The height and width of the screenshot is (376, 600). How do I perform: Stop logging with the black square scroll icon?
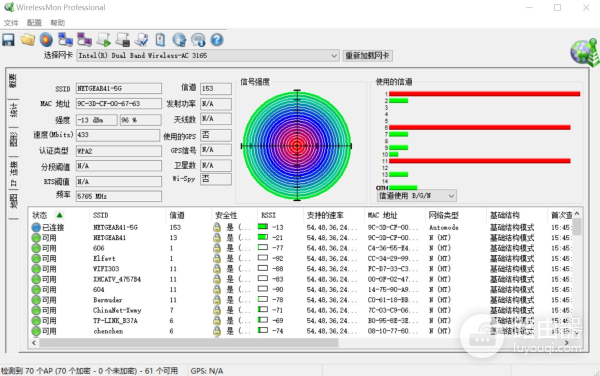click(122, 39)
